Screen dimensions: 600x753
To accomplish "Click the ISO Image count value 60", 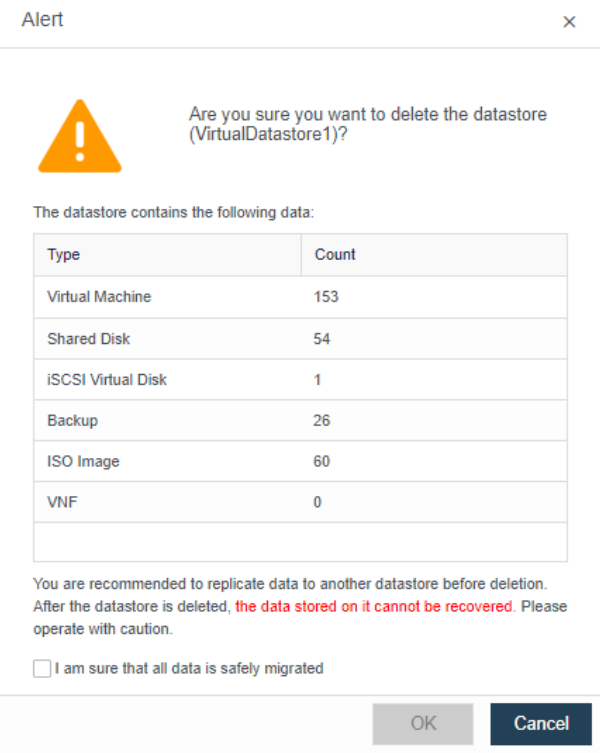I will (322, 462).
